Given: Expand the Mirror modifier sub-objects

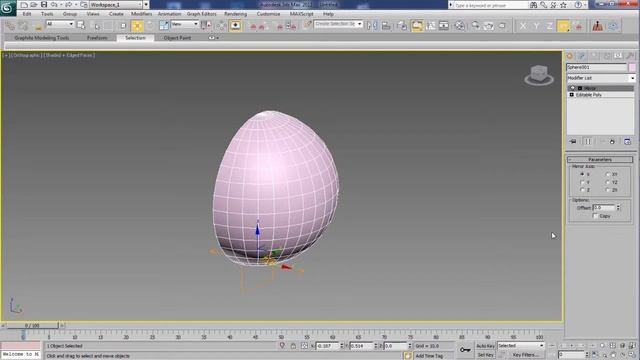Looking at the screenshot, I should pos(580,88).
